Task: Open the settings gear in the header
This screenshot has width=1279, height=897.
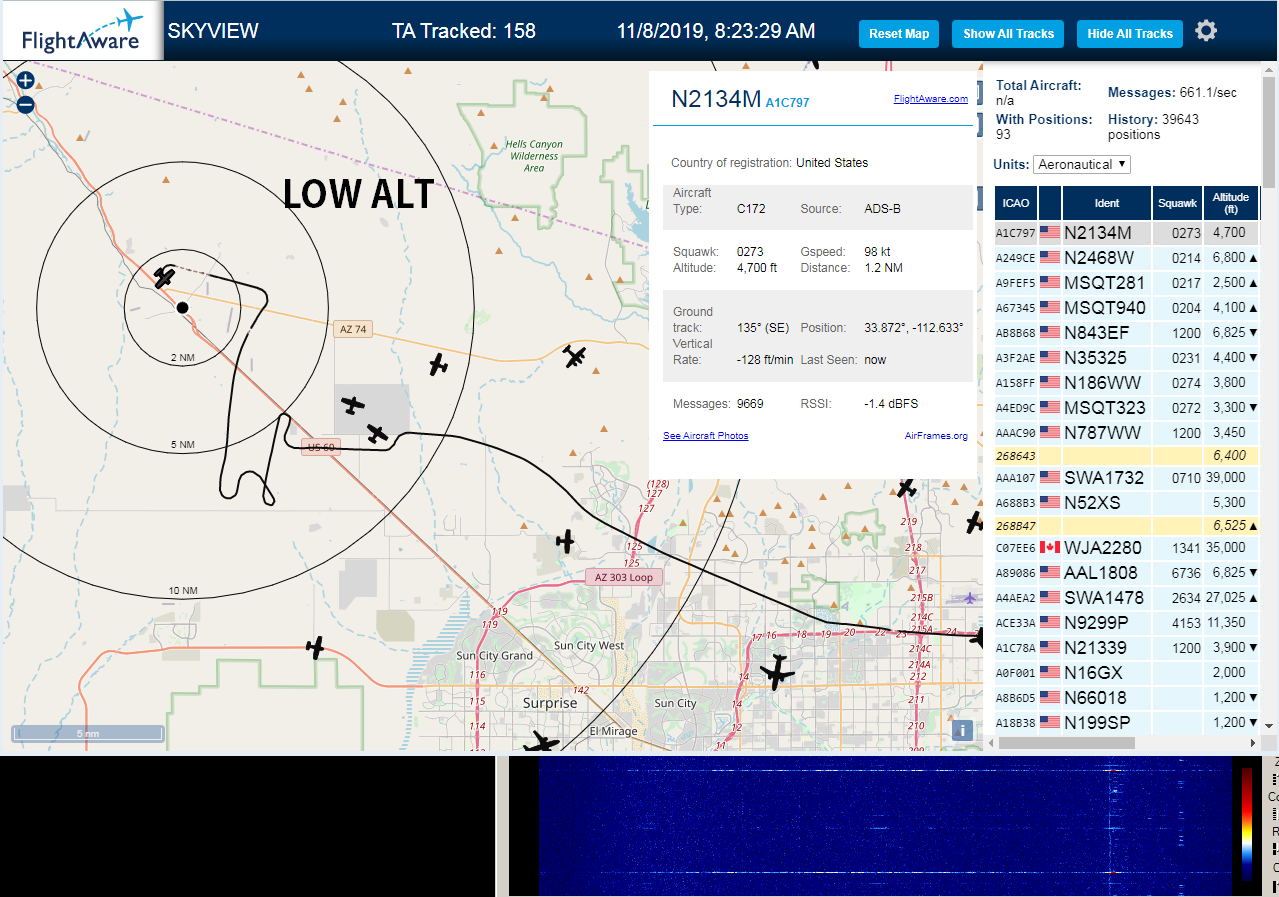Action: 1206,31
